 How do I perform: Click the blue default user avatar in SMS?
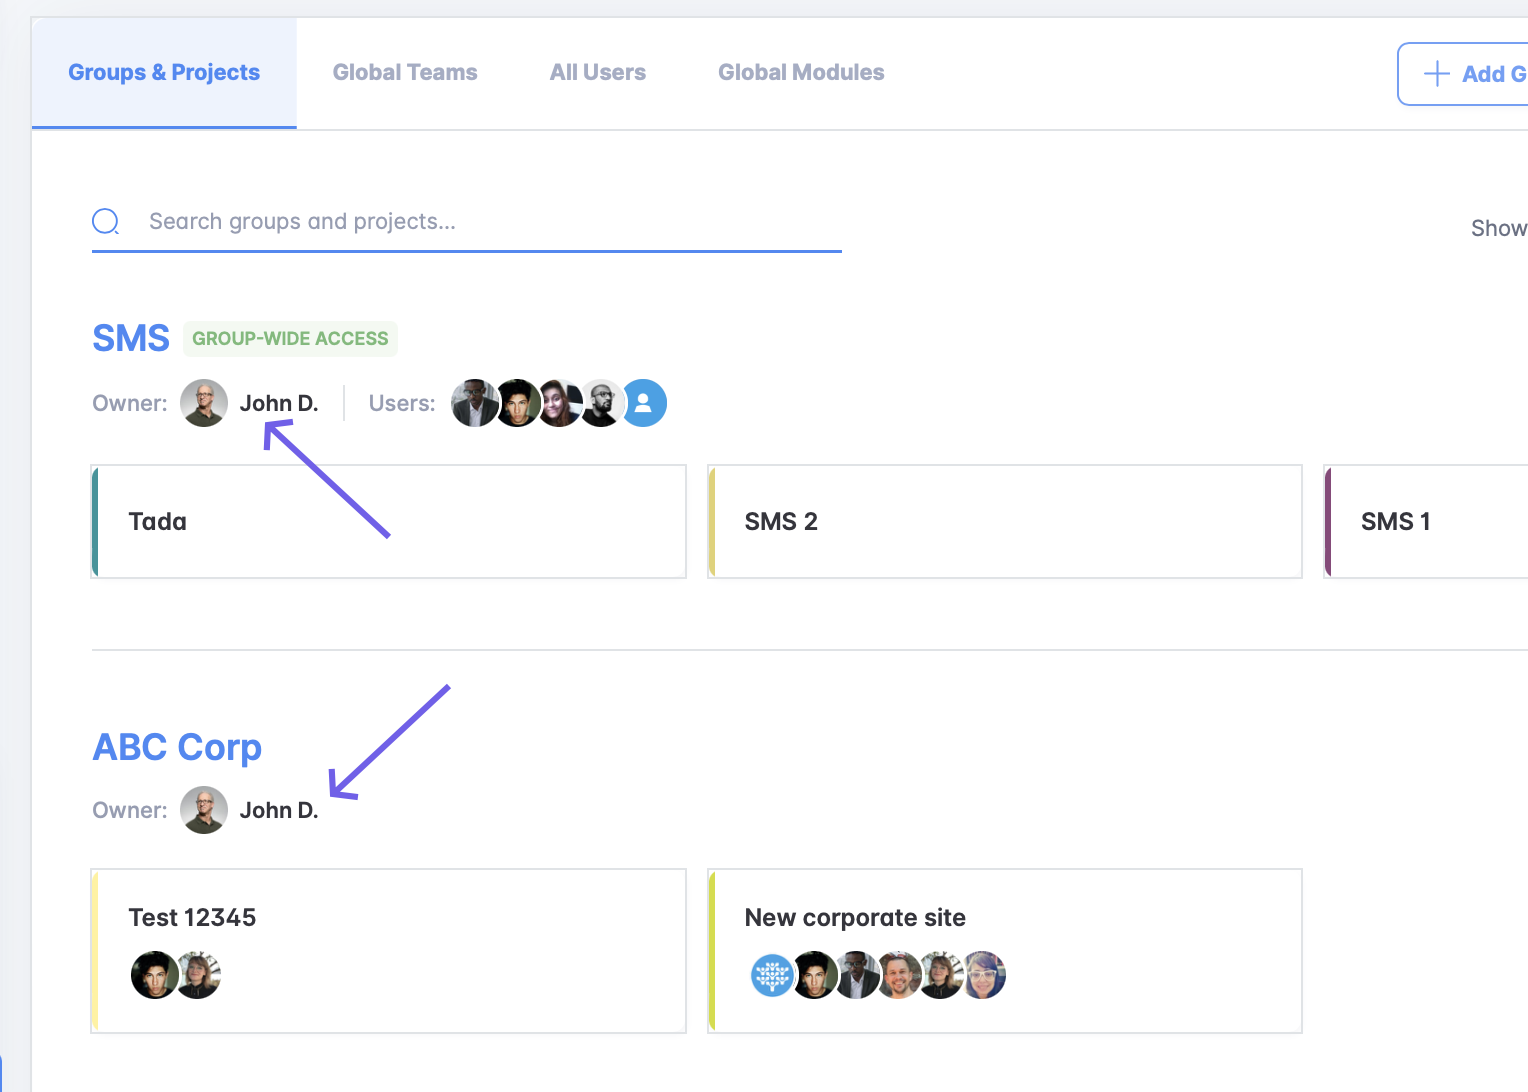pyautogui.click(x=644, y=403)
